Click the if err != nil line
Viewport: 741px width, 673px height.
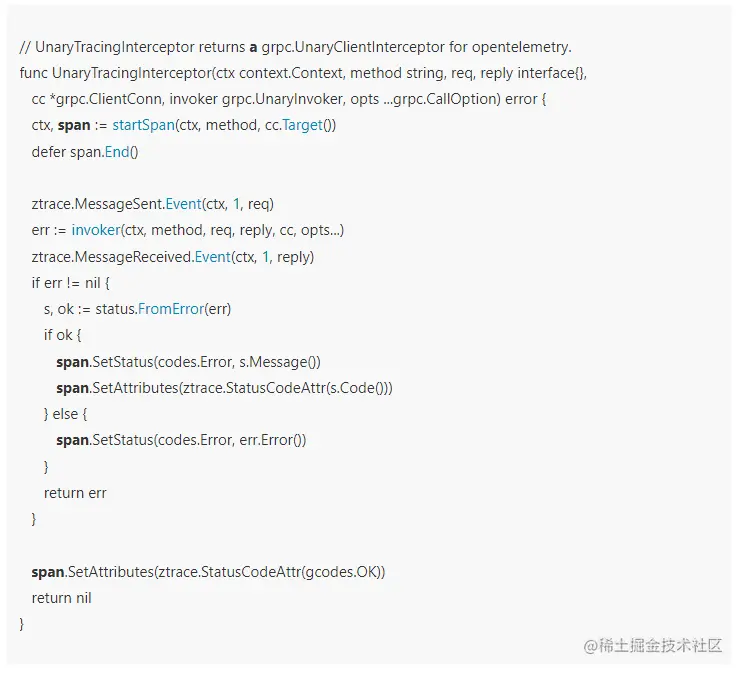tap(70, 283)
